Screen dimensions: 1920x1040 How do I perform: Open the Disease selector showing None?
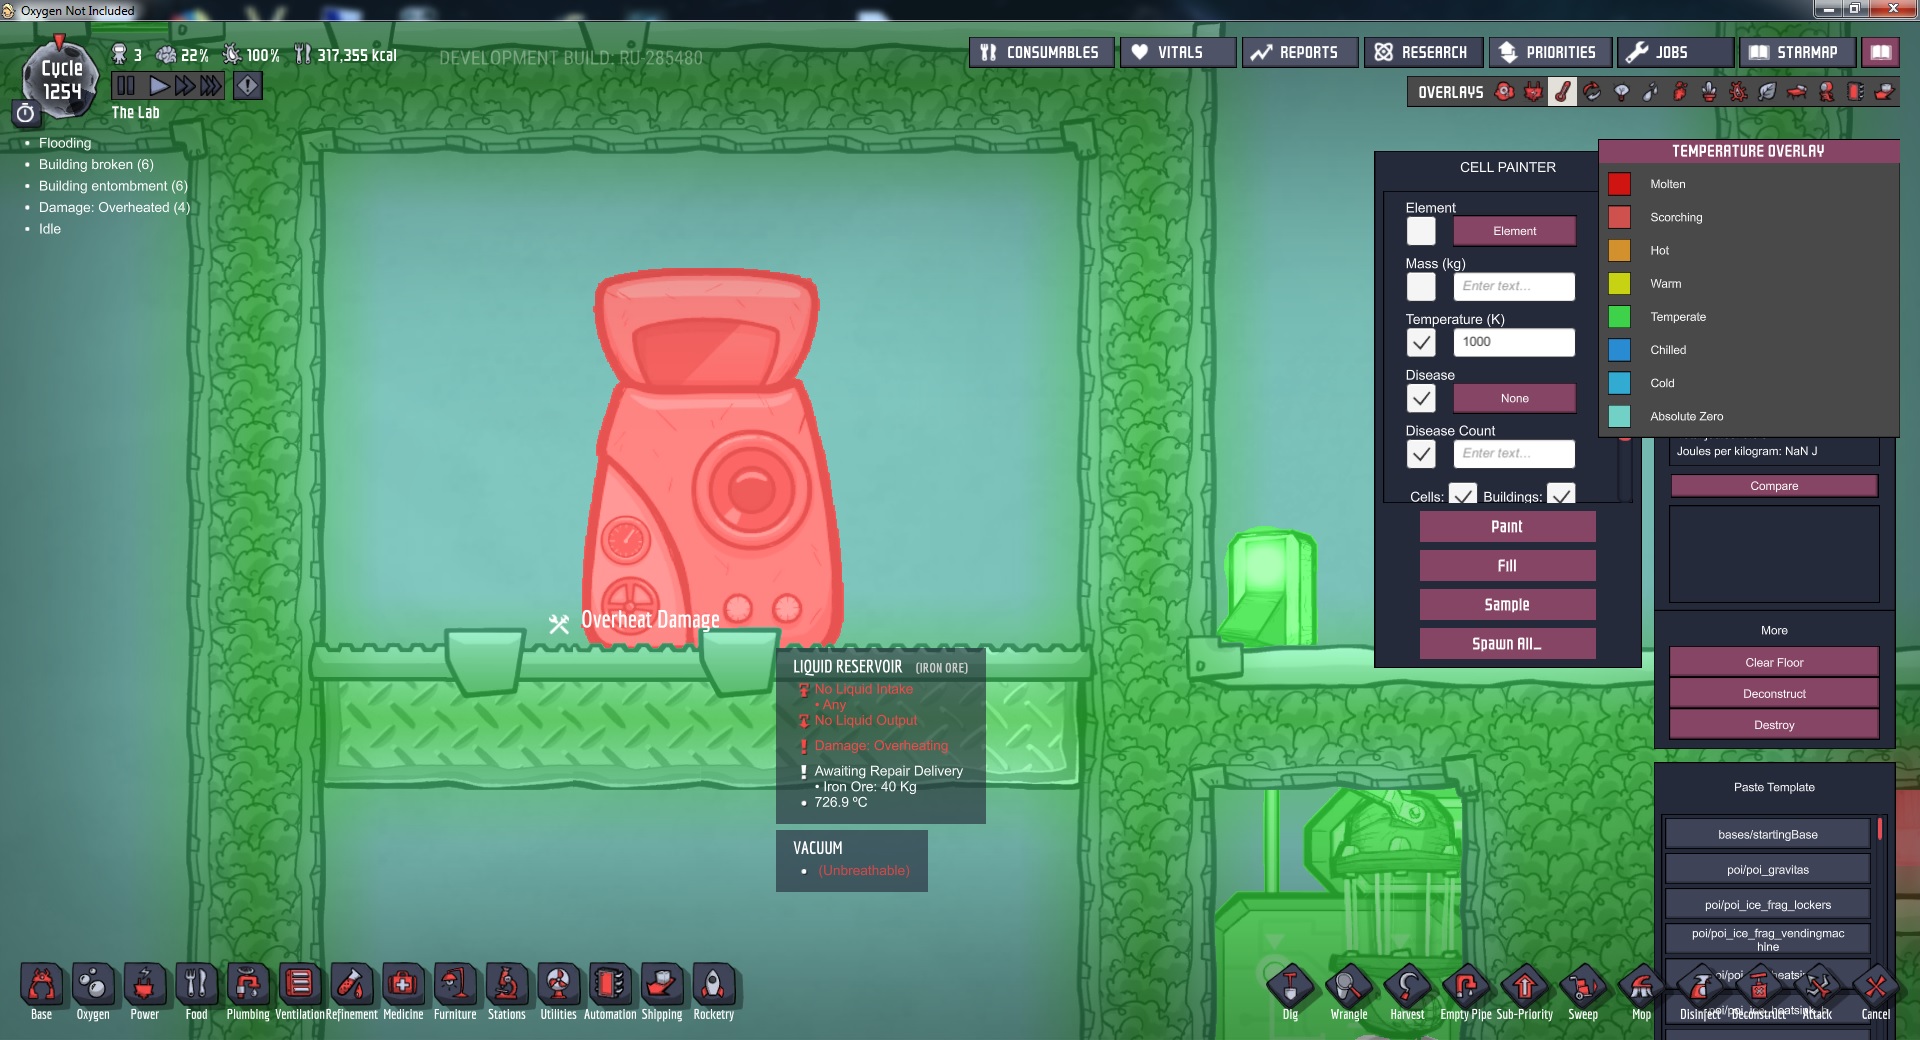click(x=1514, y=398)
